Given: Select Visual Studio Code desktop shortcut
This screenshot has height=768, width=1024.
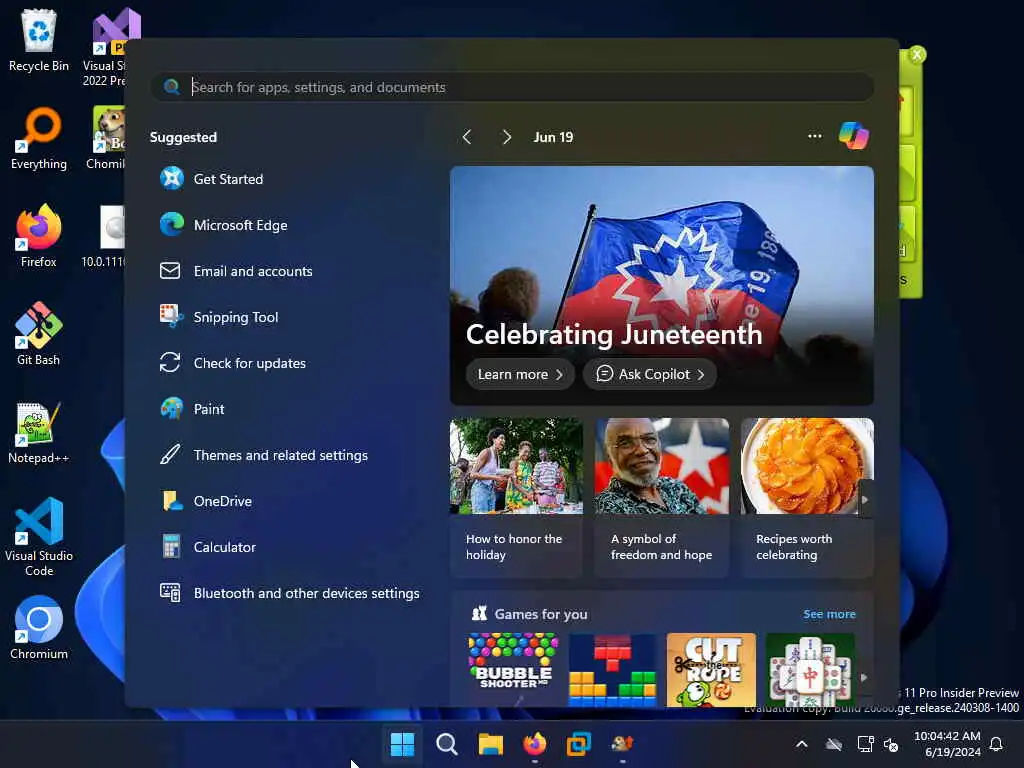Looking at the screenshot, I should [39, 537].
